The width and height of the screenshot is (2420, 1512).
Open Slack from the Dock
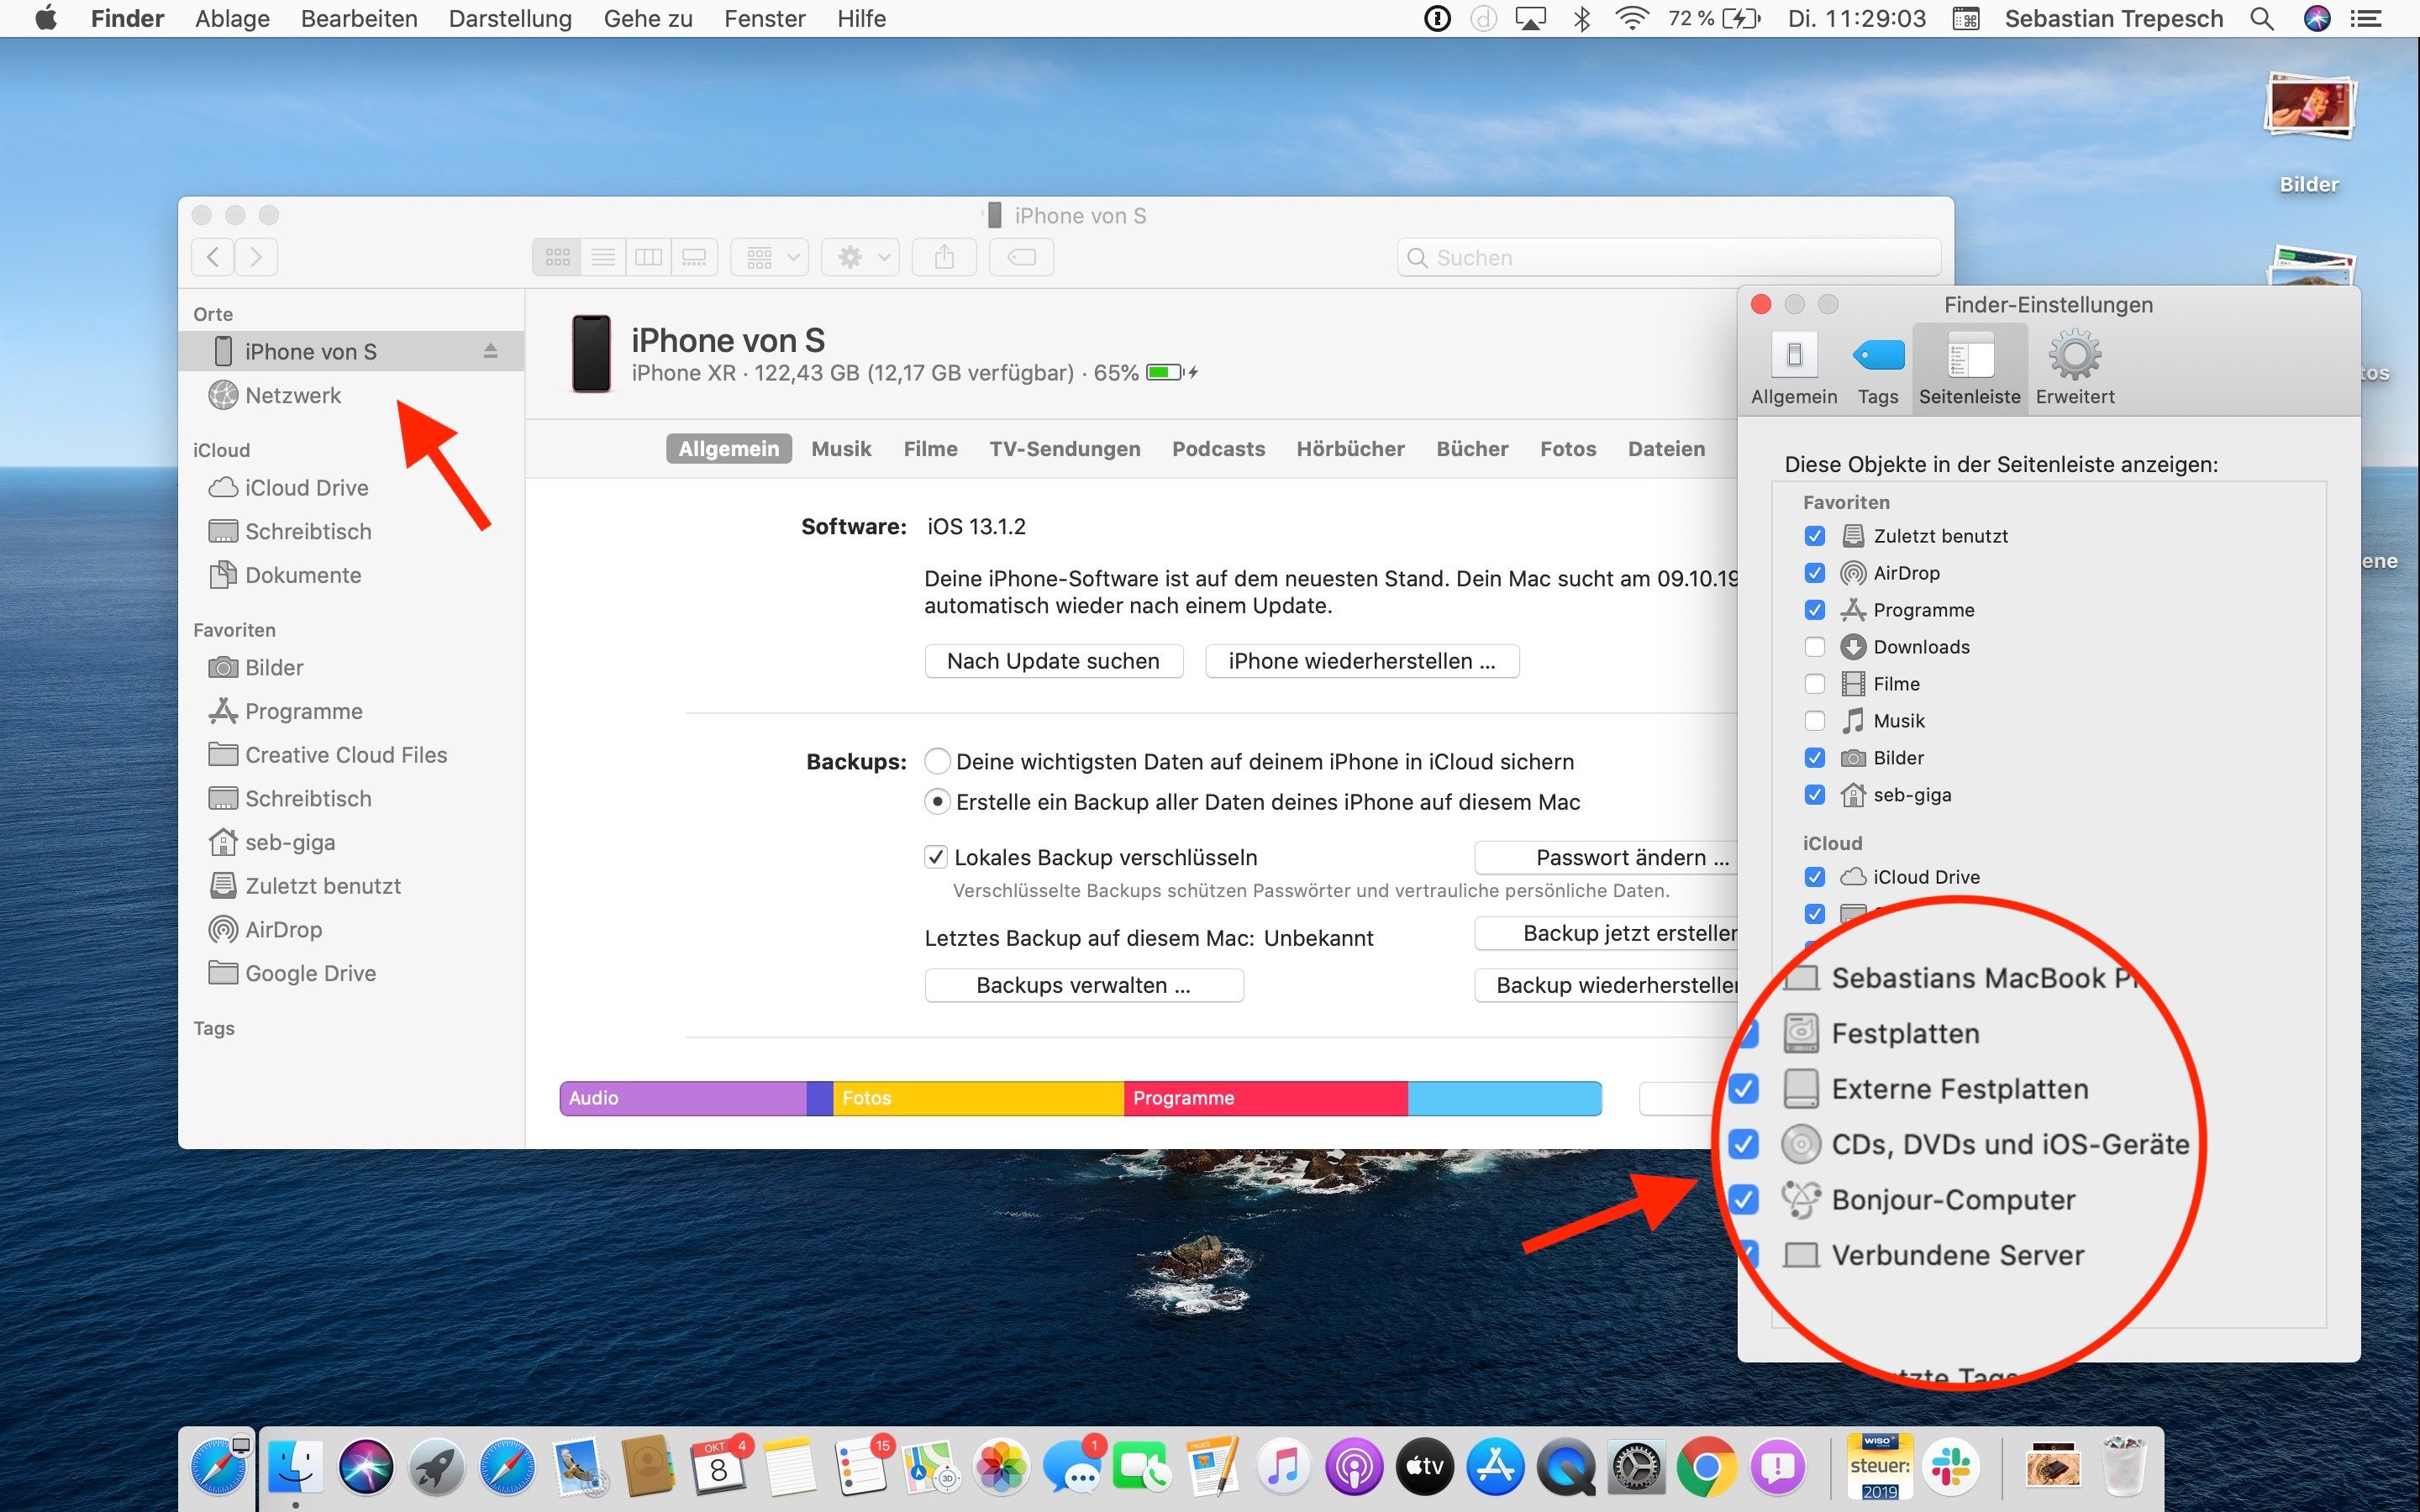1951,1467
